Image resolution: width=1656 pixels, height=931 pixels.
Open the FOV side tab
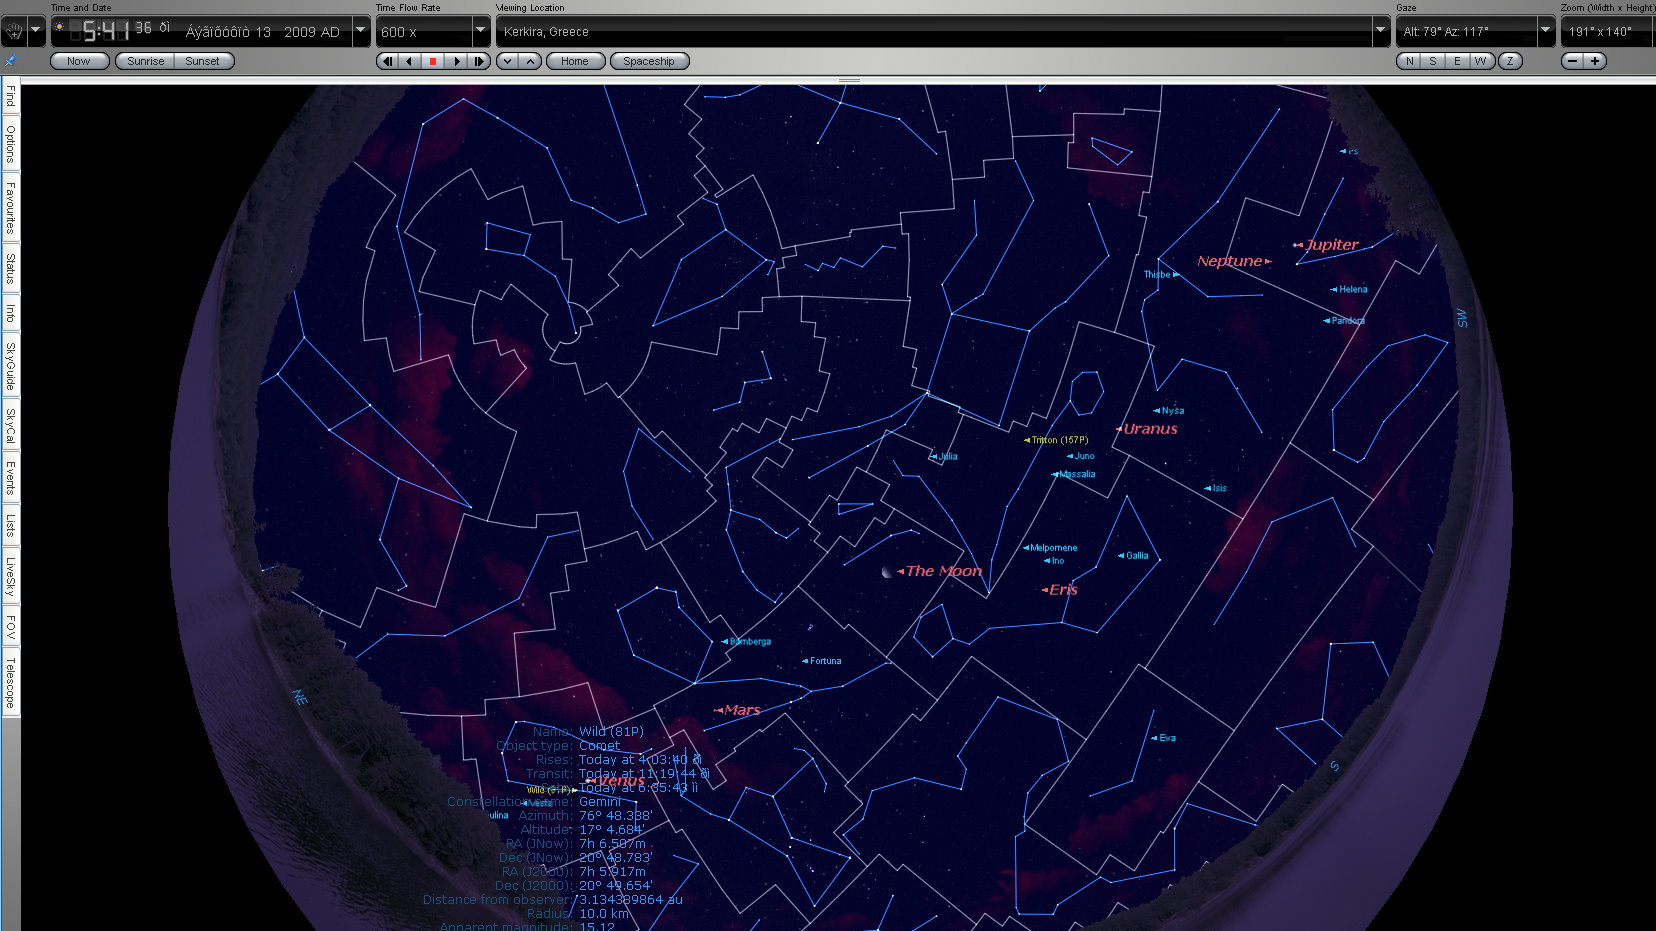click(x=10, y=627)
